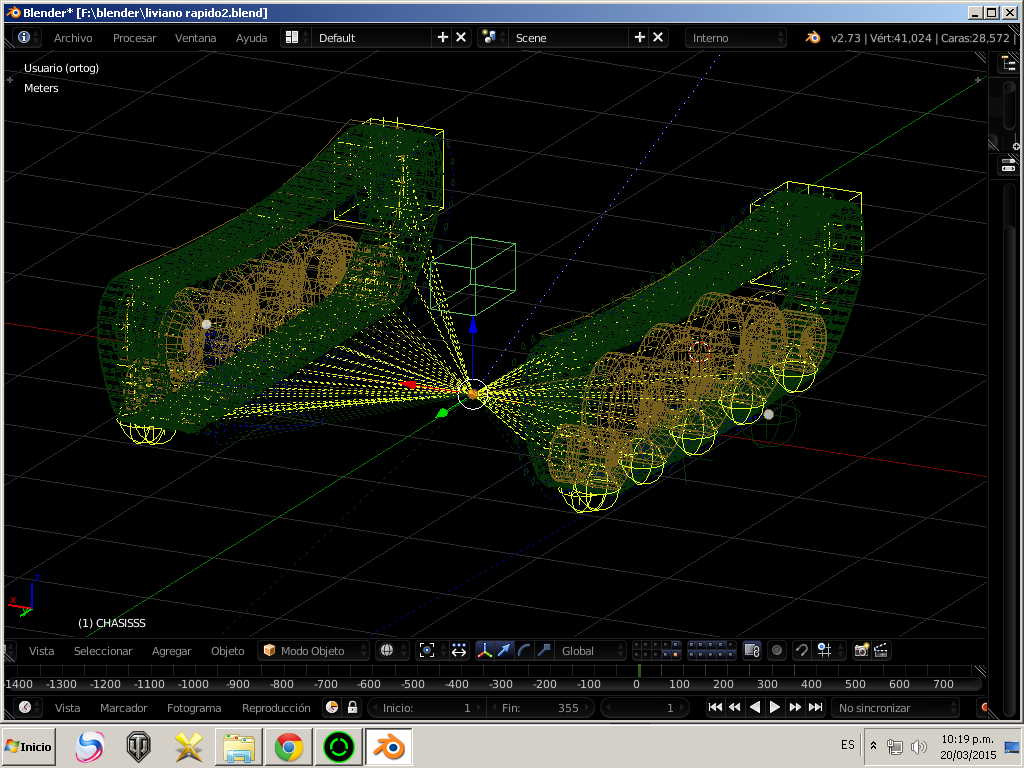Toggle the 3D manipulator axes widget
The image size is (1024, 768).
click(x=485, y=650)
